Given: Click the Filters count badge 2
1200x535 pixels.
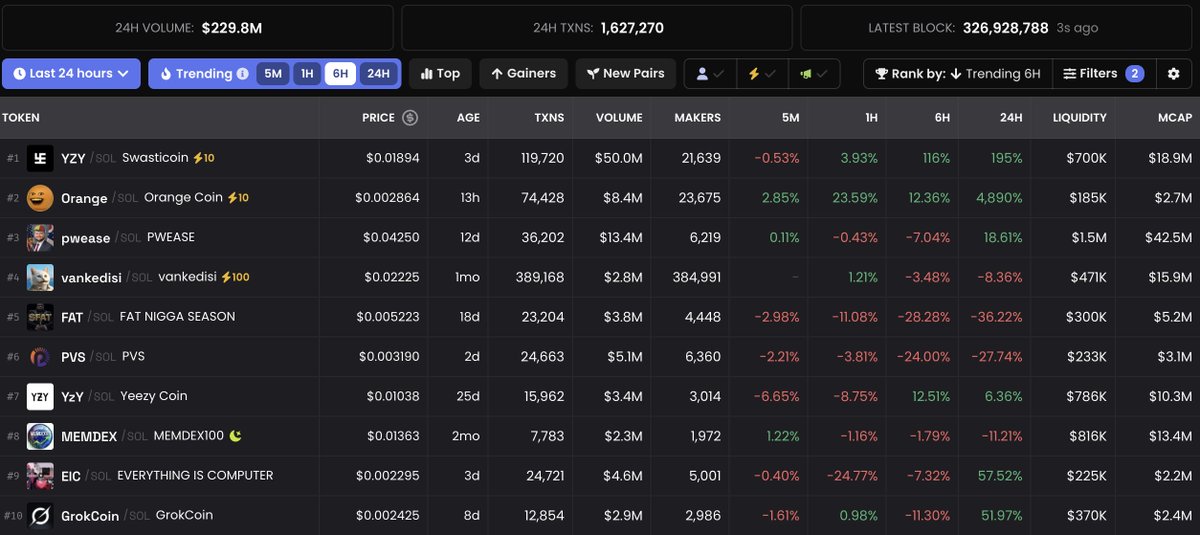Looking at the screenshot, I should tap(1134, 74).
